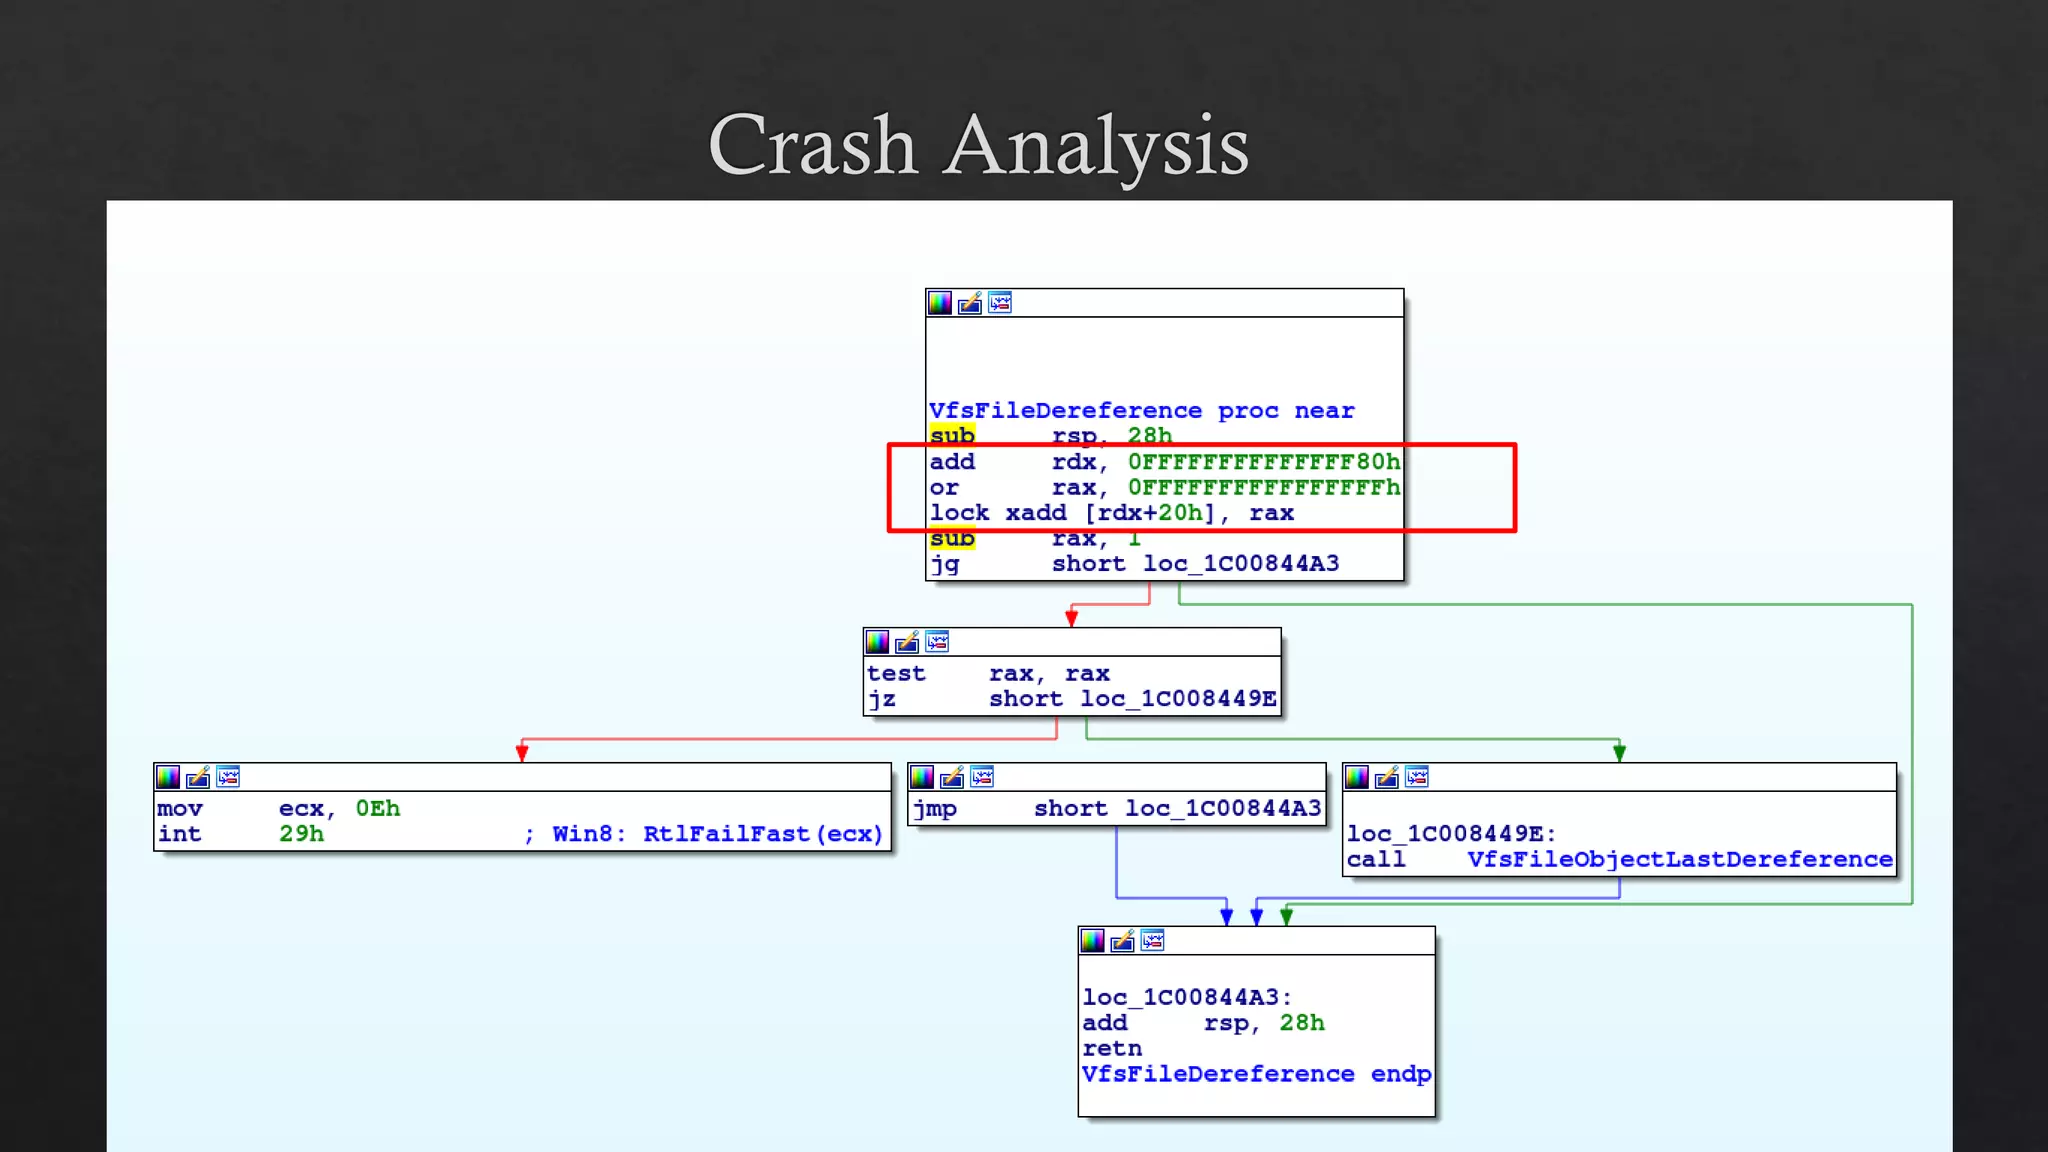
Task: Click color palette icon in VfsFileObjectLastDereference call node
Action: (x=1357, y=777)
